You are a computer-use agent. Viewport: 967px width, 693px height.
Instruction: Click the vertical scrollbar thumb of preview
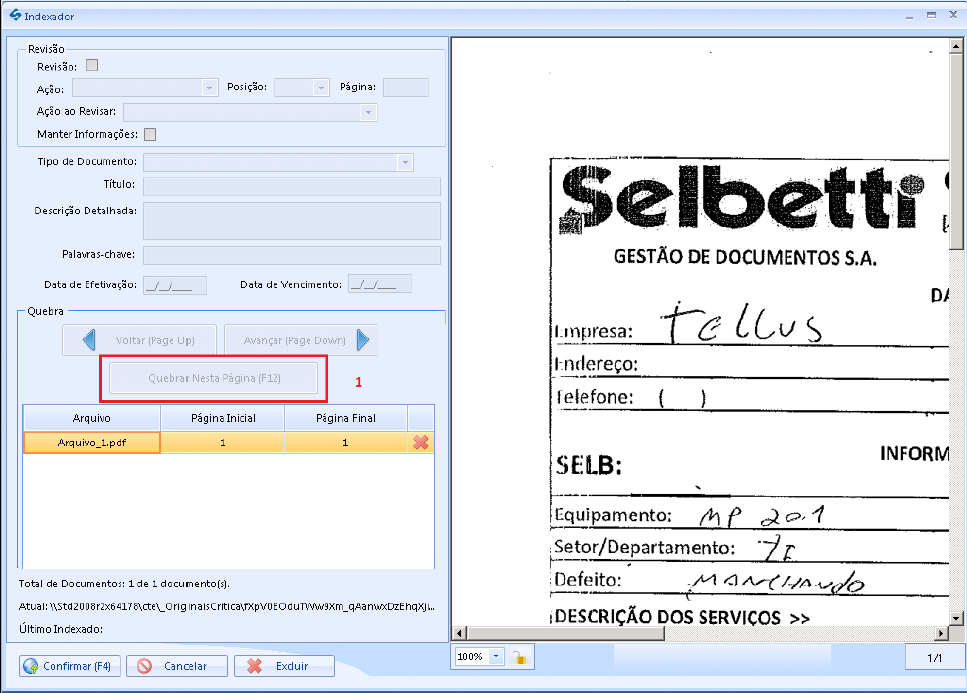[x=957, y=151]
